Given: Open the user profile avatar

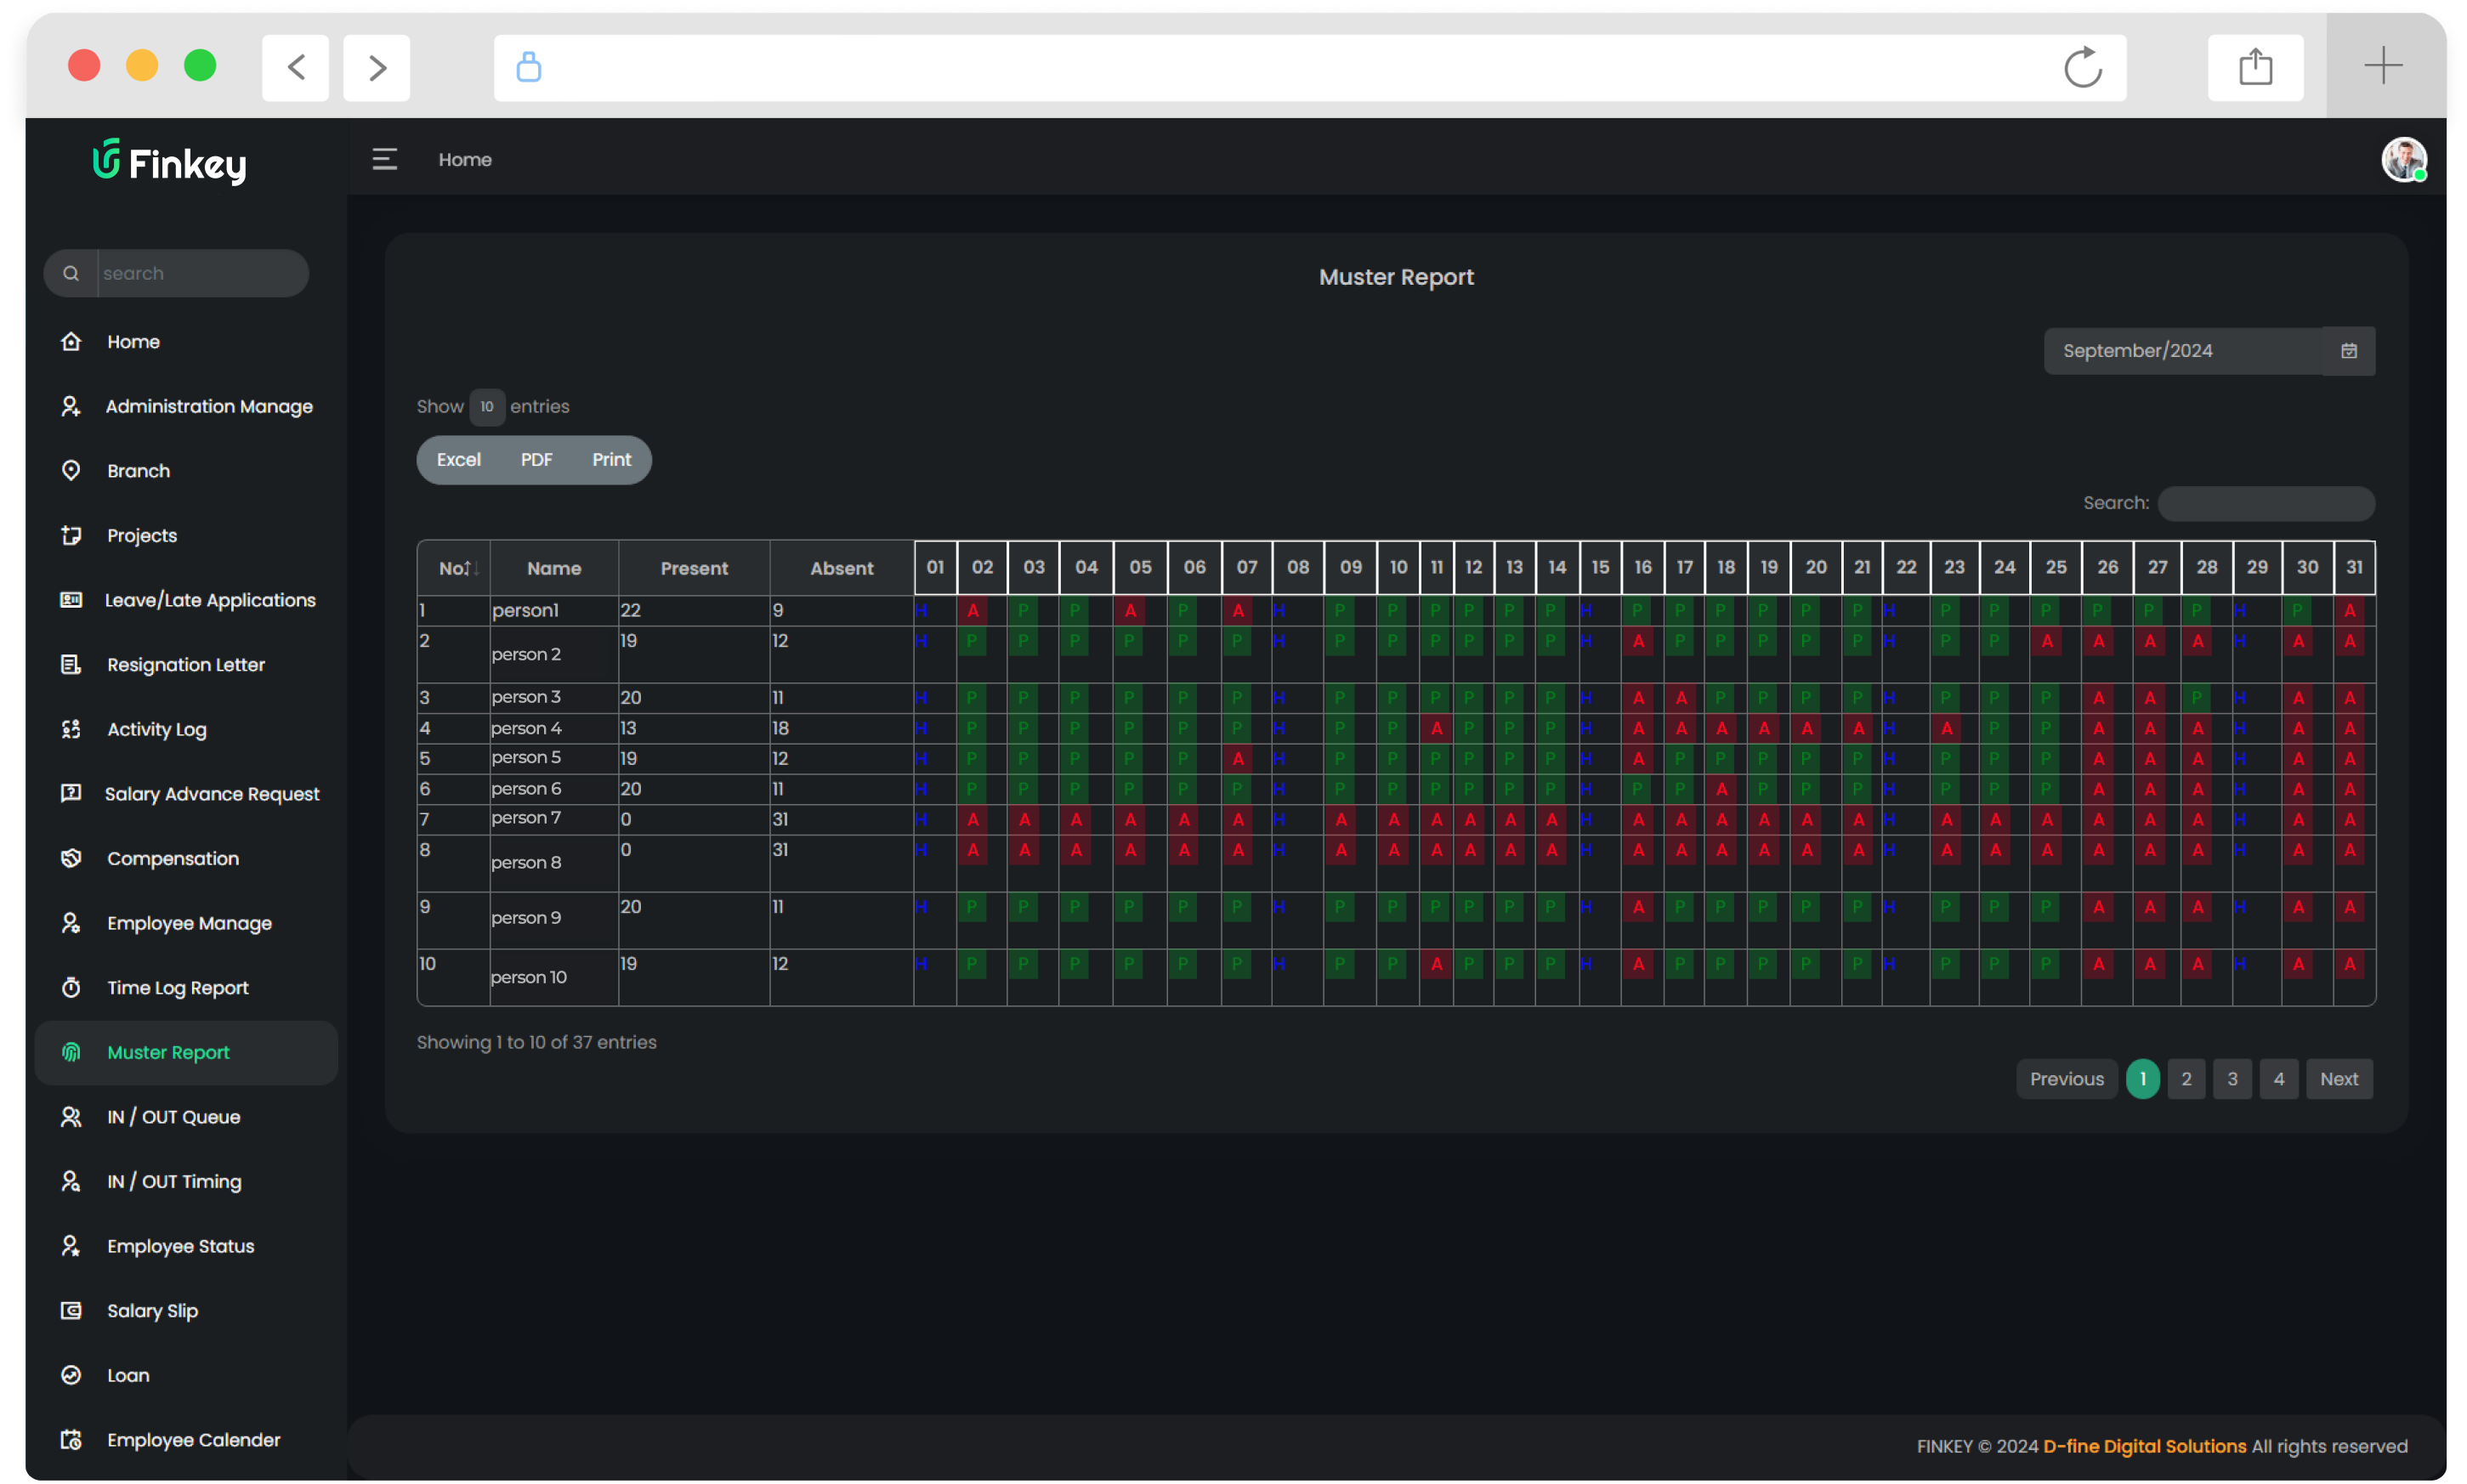Looking at the screenshot, I should coord(2403,160).
